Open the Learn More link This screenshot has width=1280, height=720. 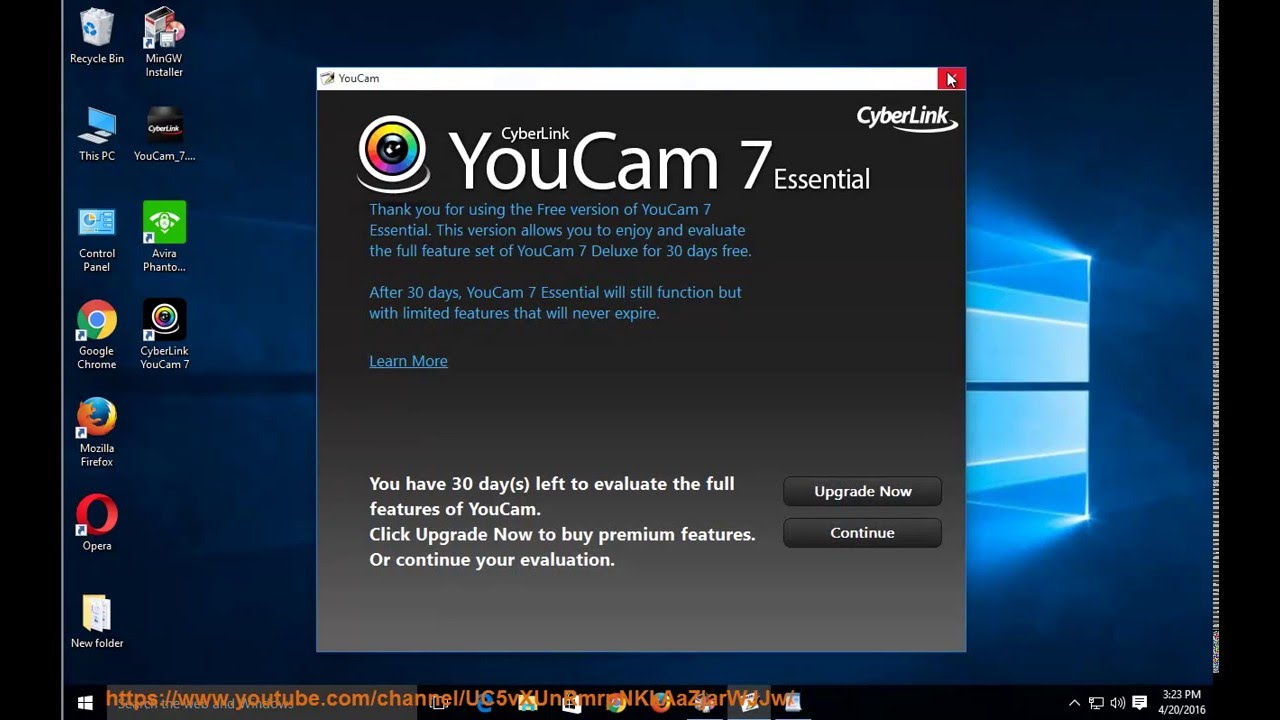coord(408,361)
